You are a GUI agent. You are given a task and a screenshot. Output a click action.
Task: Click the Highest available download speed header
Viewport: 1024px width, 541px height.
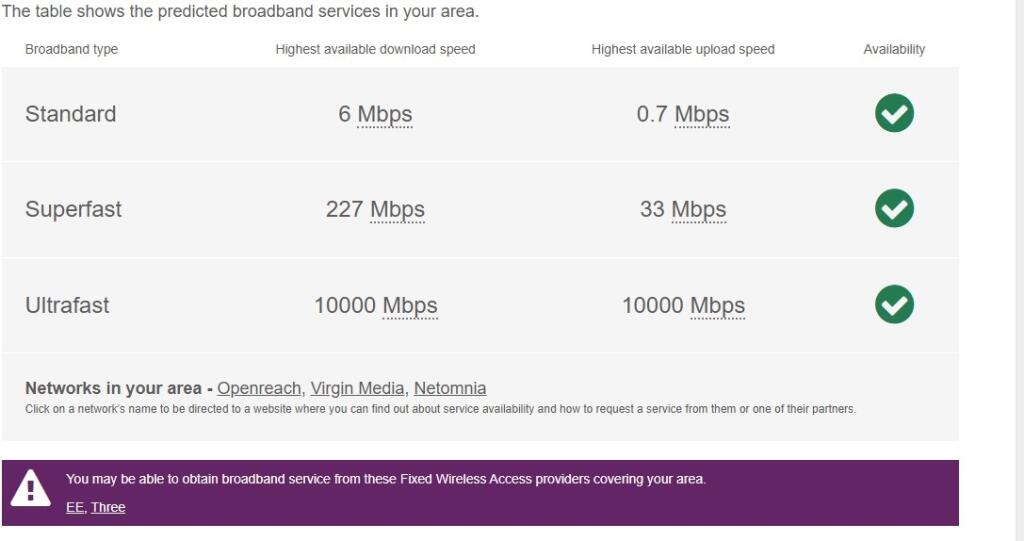tap(375, 49)
